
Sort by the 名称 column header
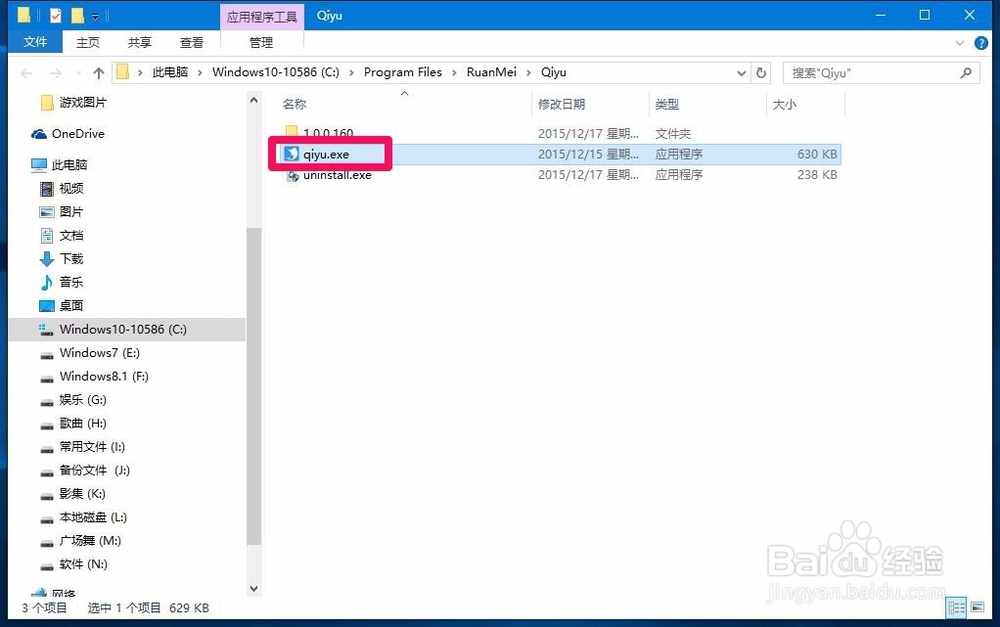click(295, 104)
